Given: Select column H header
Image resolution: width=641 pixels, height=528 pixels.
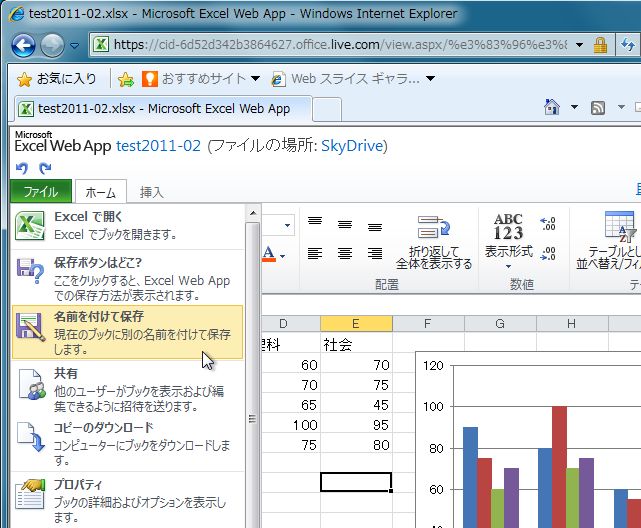Looking at the screenshot, I should 572,324.
